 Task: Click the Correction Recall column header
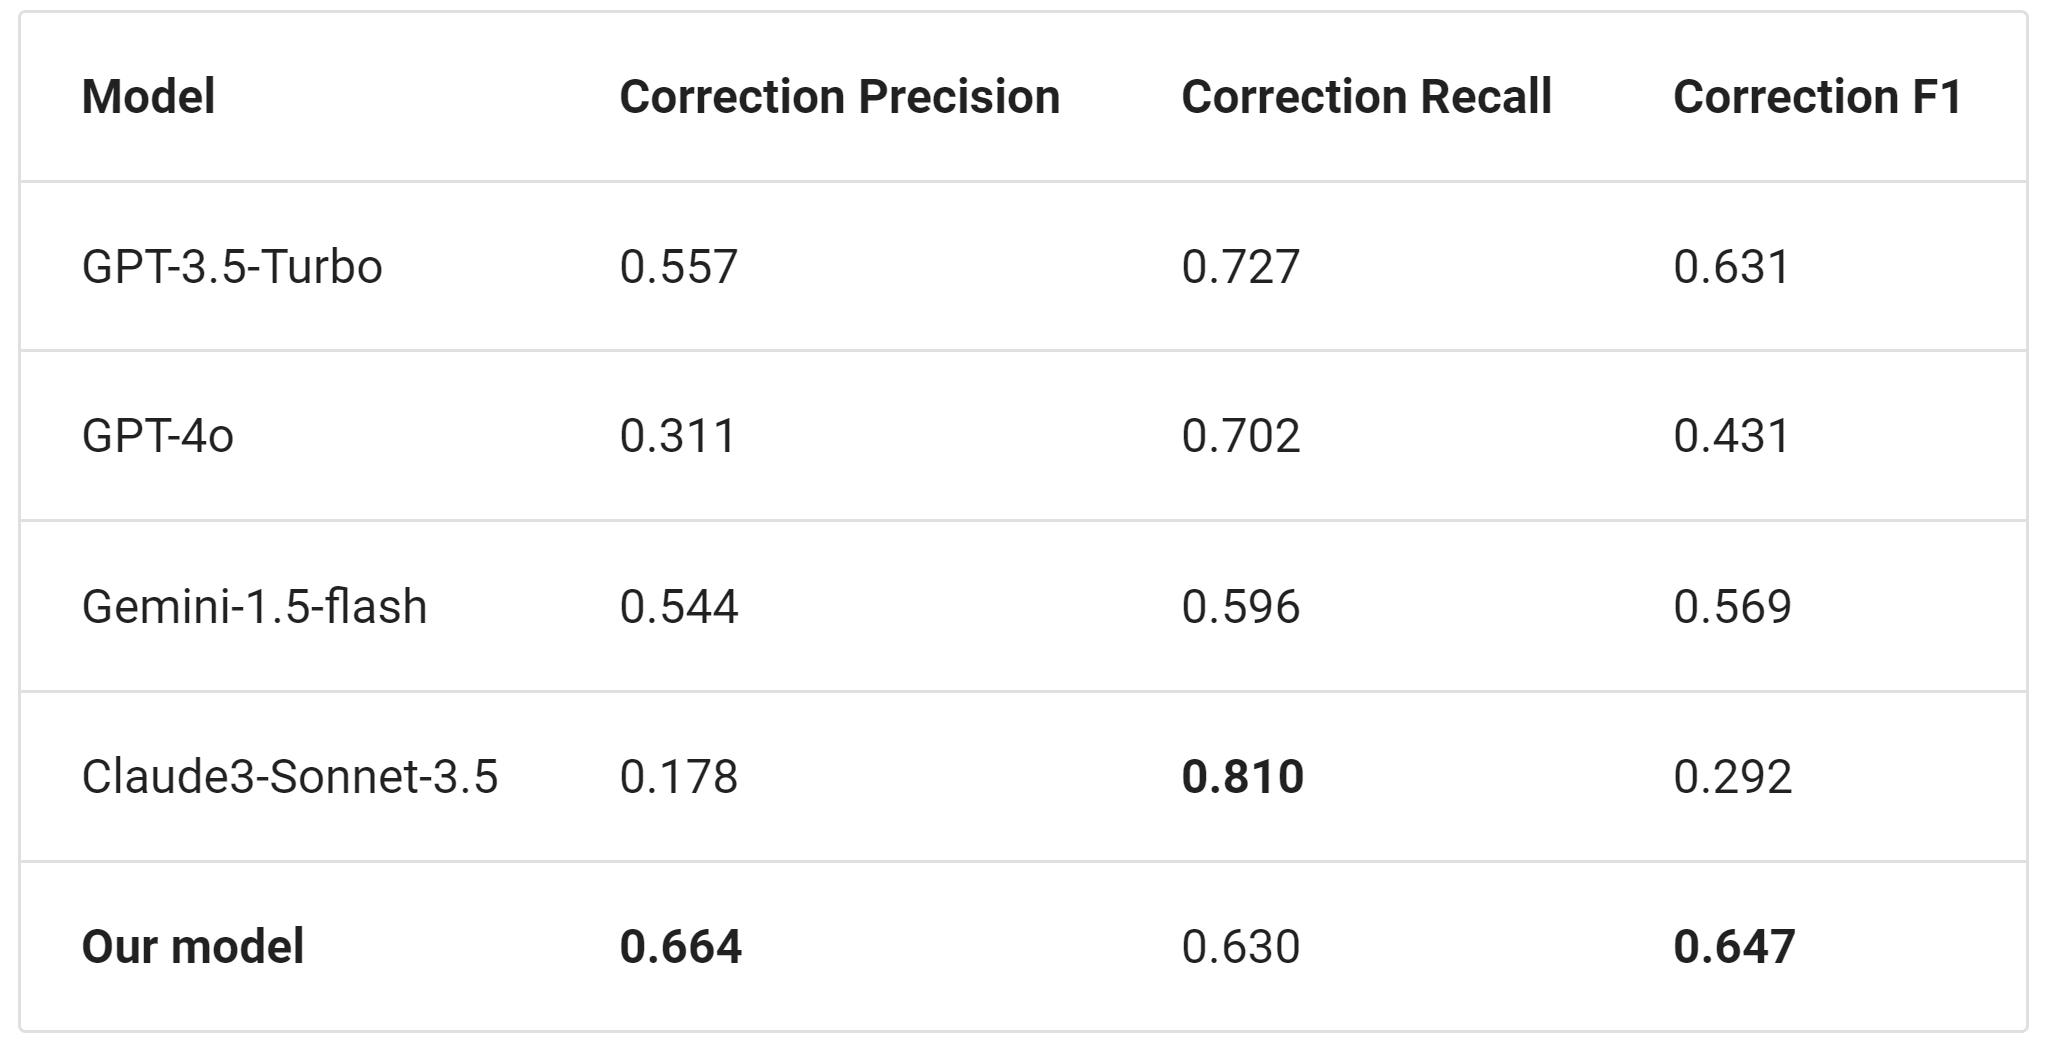tap(1366, 97)
